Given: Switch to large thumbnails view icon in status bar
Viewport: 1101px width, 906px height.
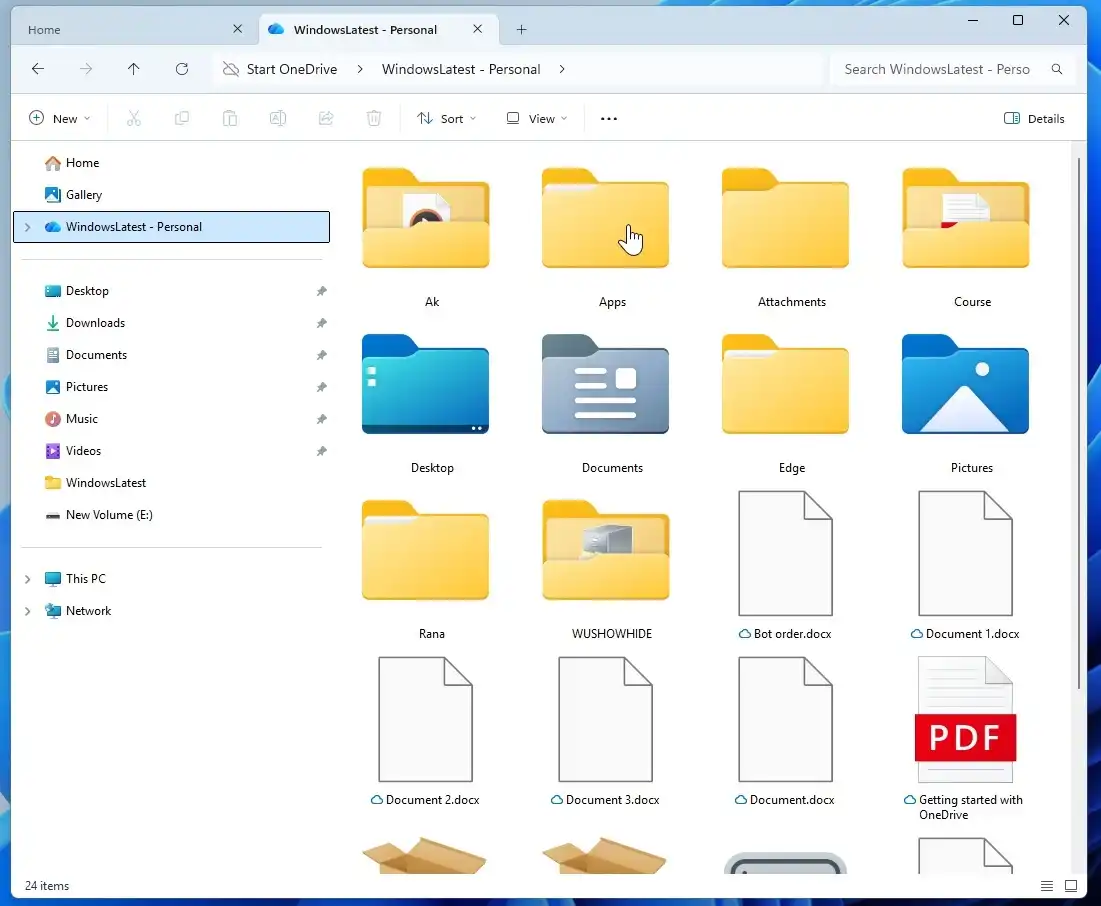Looking at the screenshot, I should point(1071,886).
